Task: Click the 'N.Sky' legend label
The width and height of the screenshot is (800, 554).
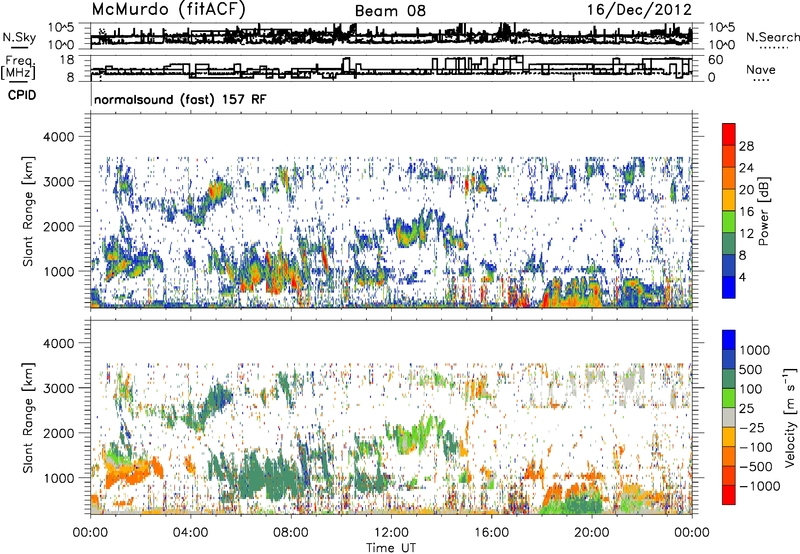Action: (19, 37)
